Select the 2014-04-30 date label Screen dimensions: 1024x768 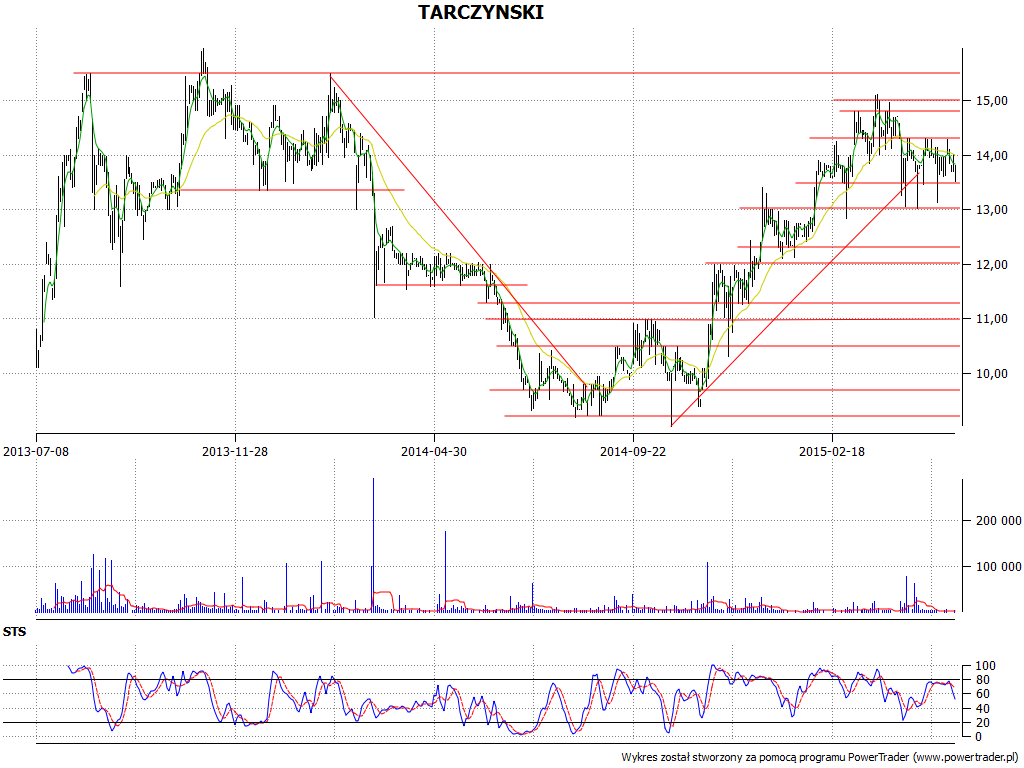[434, 451]
